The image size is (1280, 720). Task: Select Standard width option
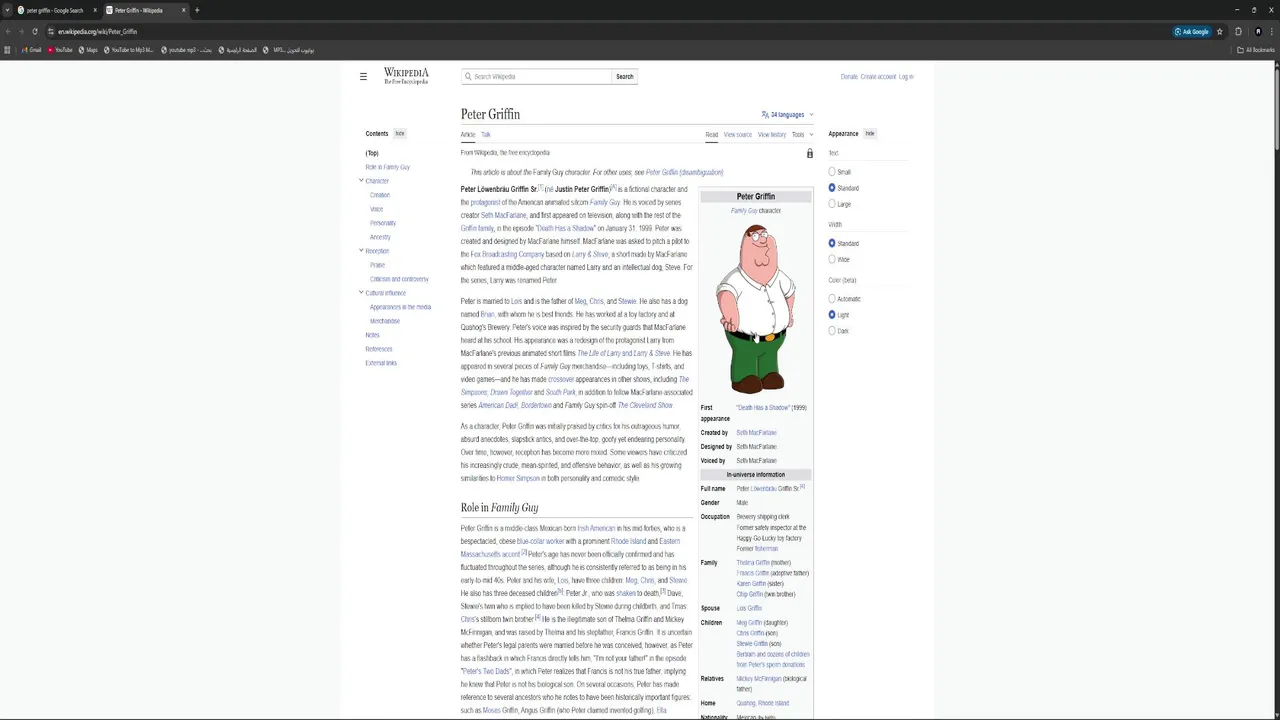(x=832, y=243)
